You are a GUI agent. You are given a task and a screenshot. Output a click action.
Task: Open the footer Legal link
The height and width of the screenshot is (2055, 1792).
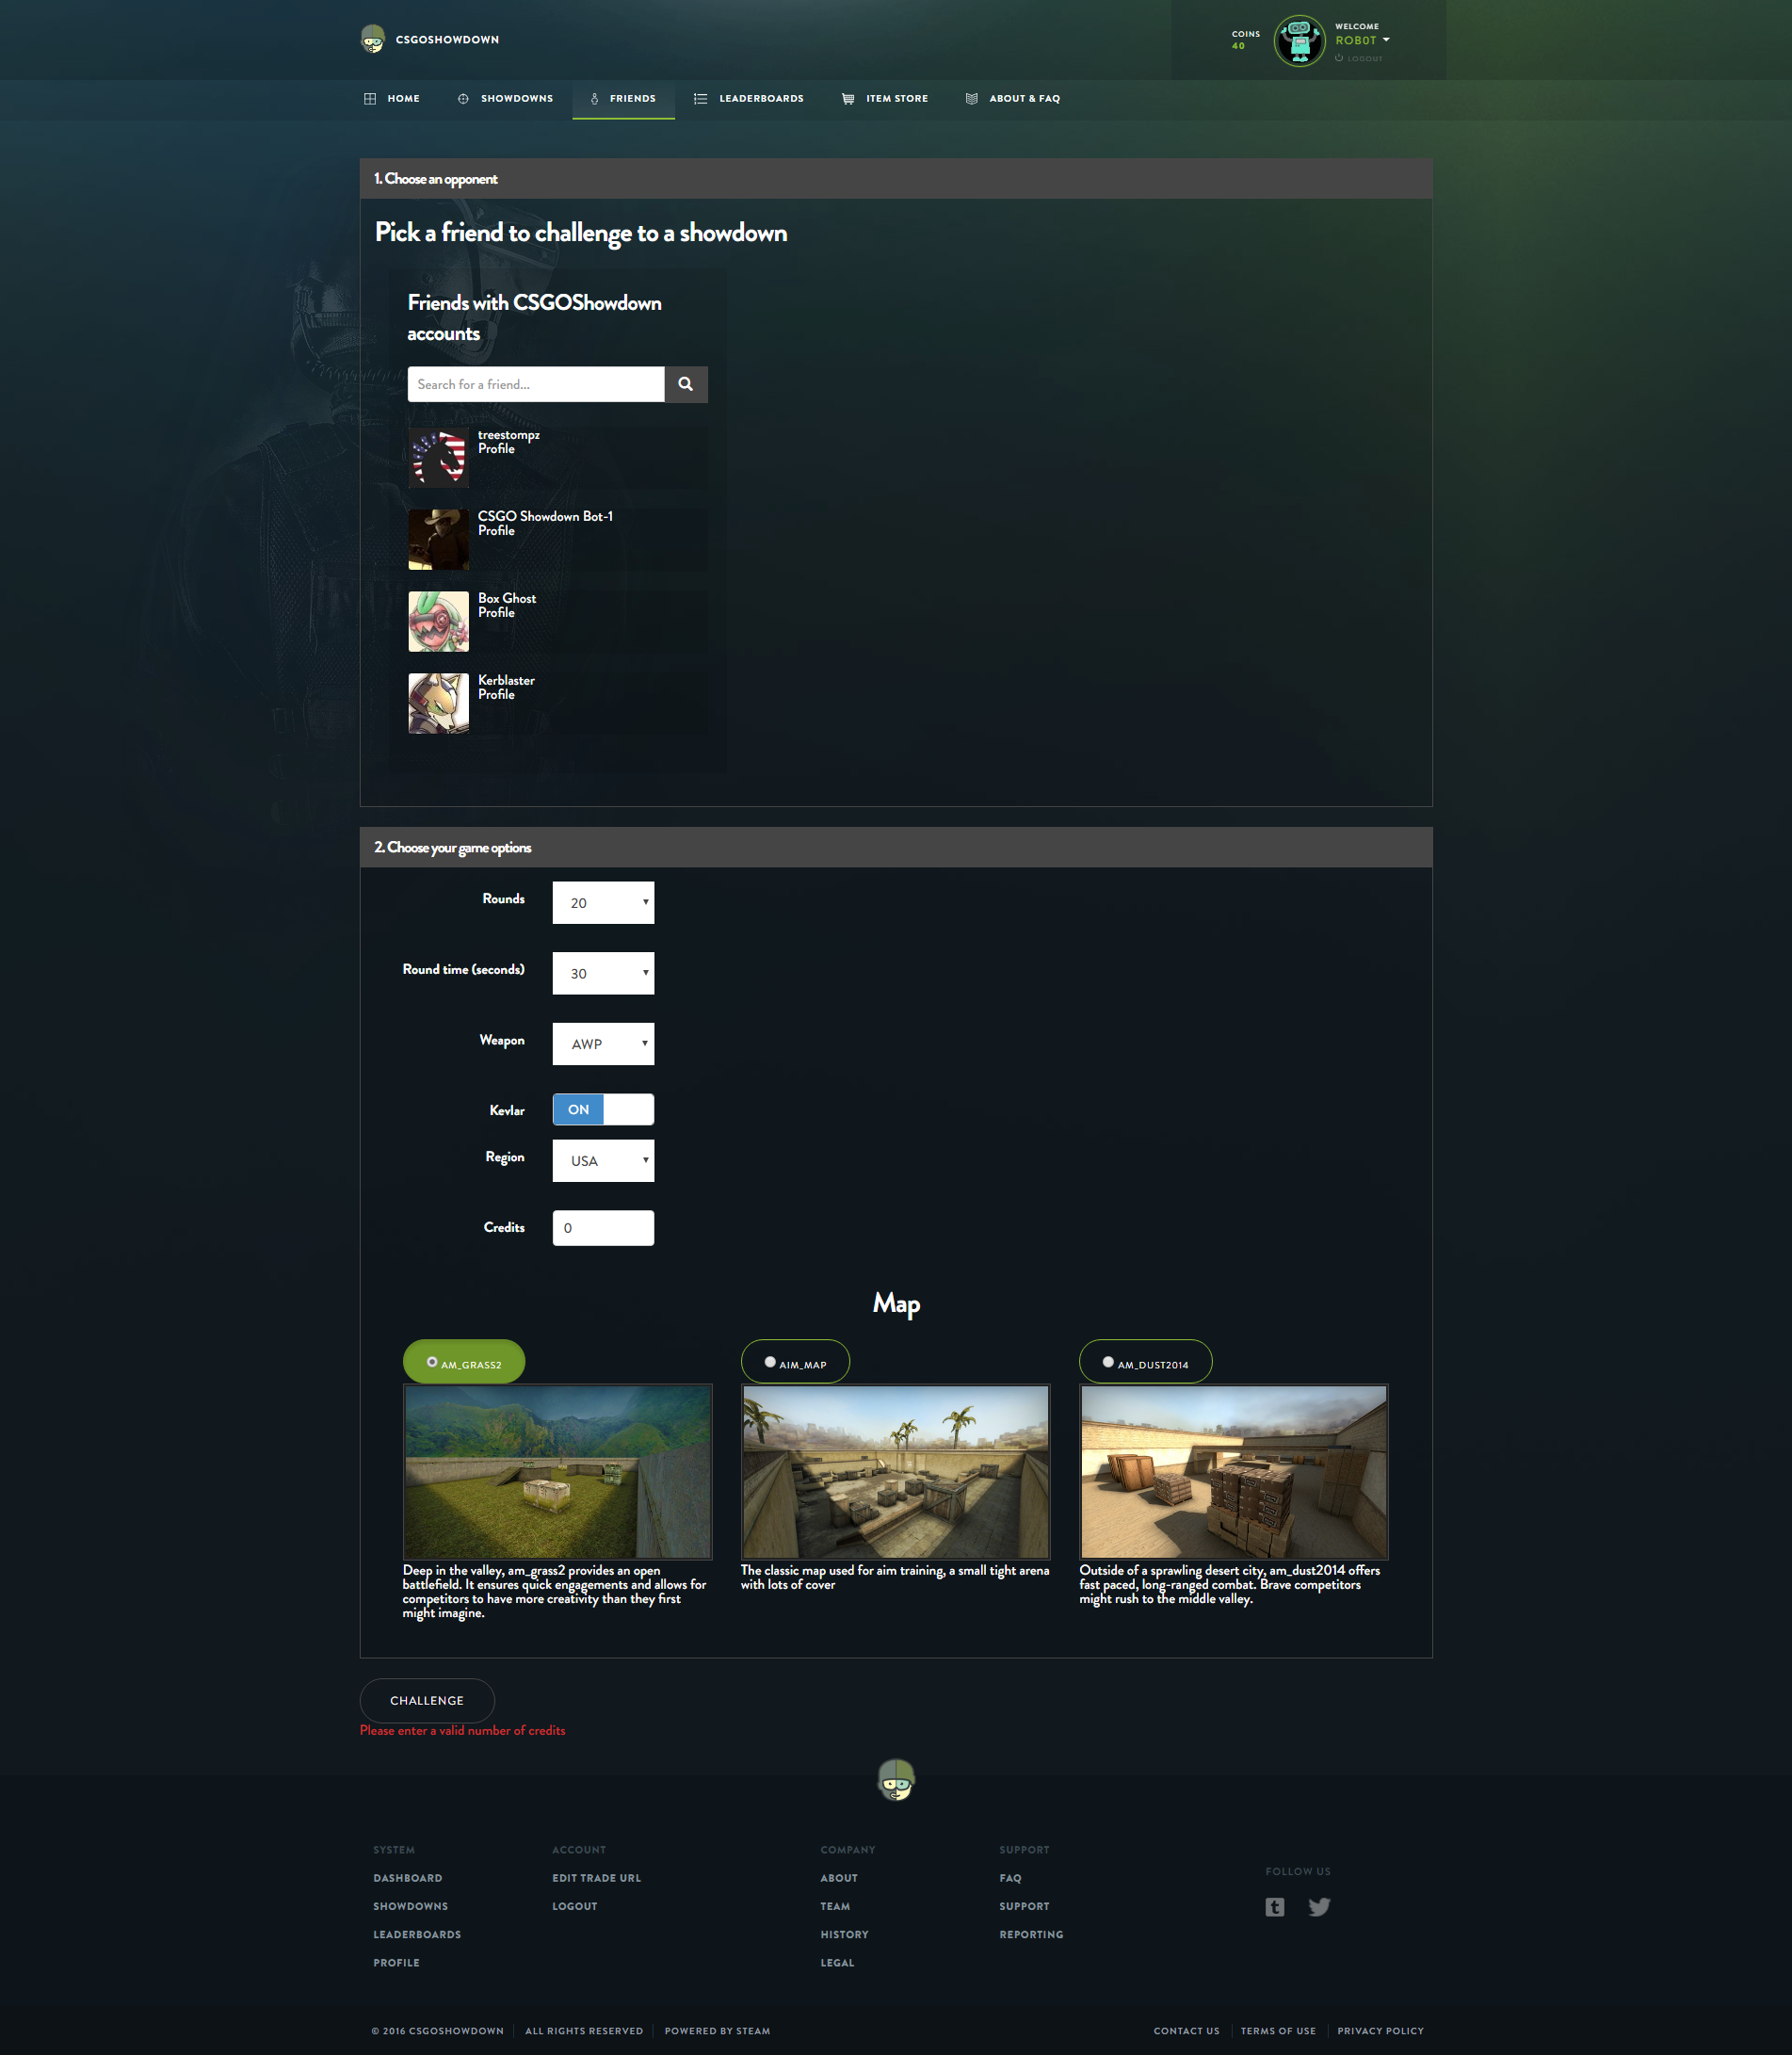(x=837, y=1963)
